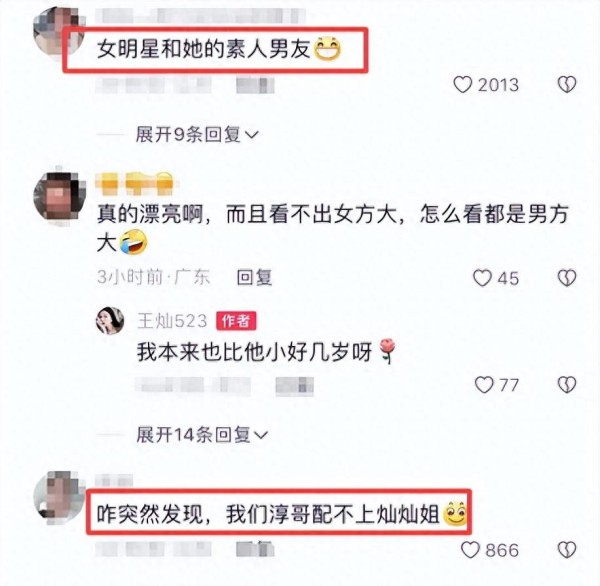Screen dimensions: 600x586
Task: Click chevron next to 展开14条回复
Action: pyautogui.click(x=261, y=436)
